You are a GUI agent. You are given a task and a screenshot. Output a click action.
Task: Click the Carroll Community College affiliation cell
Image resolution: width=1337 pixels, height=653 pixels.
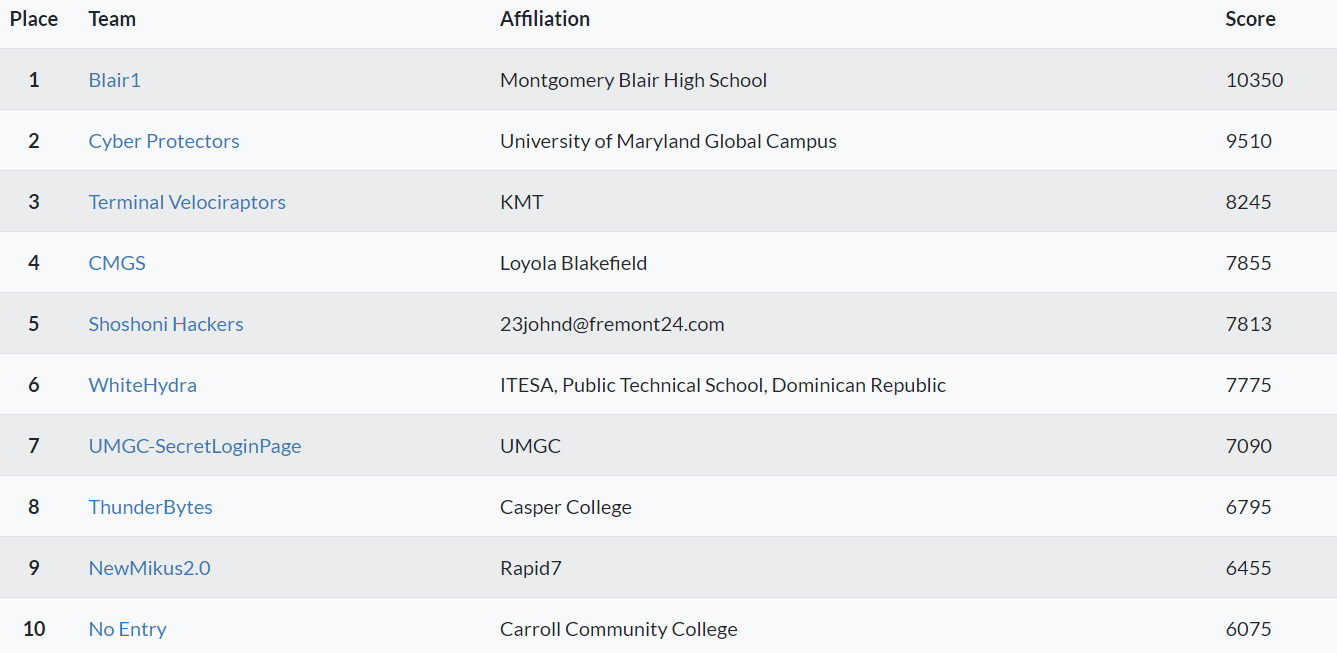pos(618,629)
